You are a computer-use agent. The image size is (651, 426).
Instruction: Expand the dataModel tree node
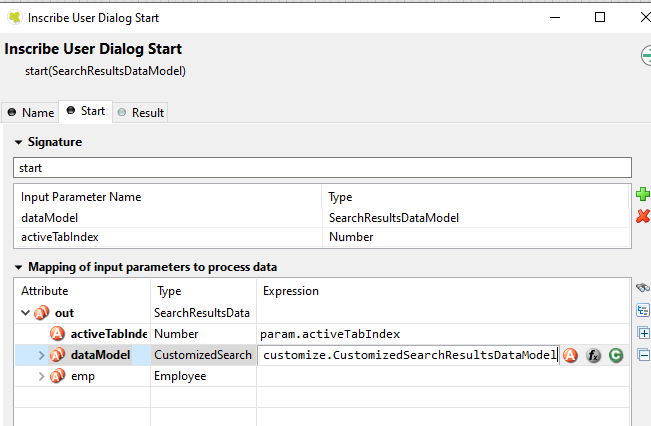[41, 355]
